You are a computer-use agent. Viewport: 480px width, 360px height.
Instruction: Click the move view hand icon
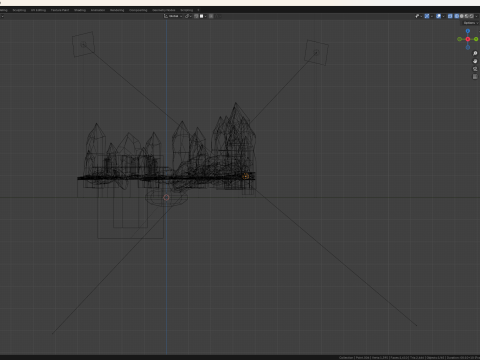click(475, 61)
